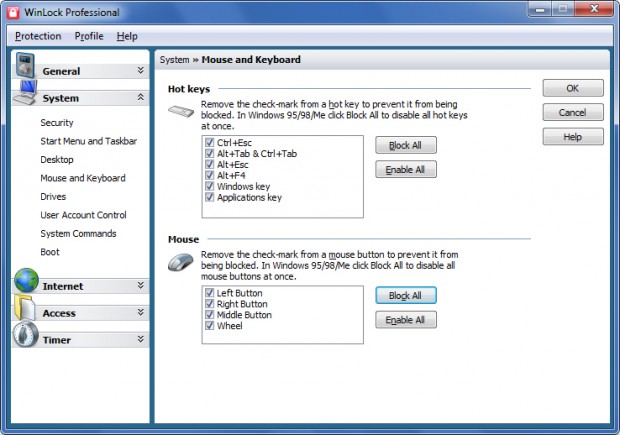Click the keyboard icon in Hot keys
The height and width of the screenshot is (435, 620).
[x=181, y=111]
